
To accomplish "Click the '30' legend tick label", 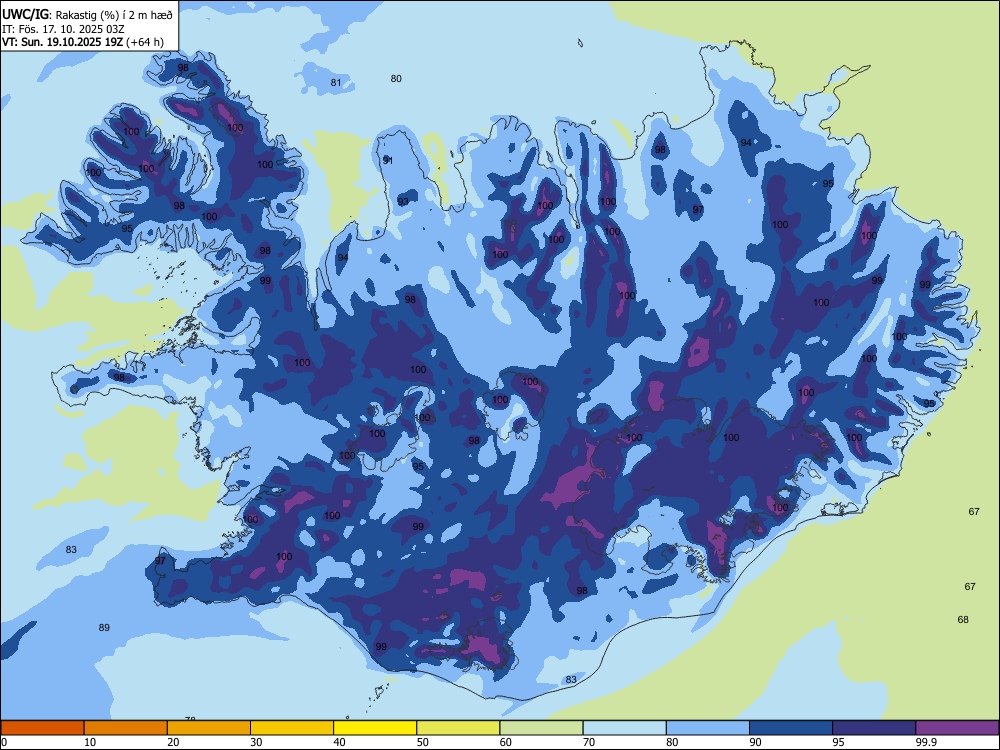I will [256, 742].
